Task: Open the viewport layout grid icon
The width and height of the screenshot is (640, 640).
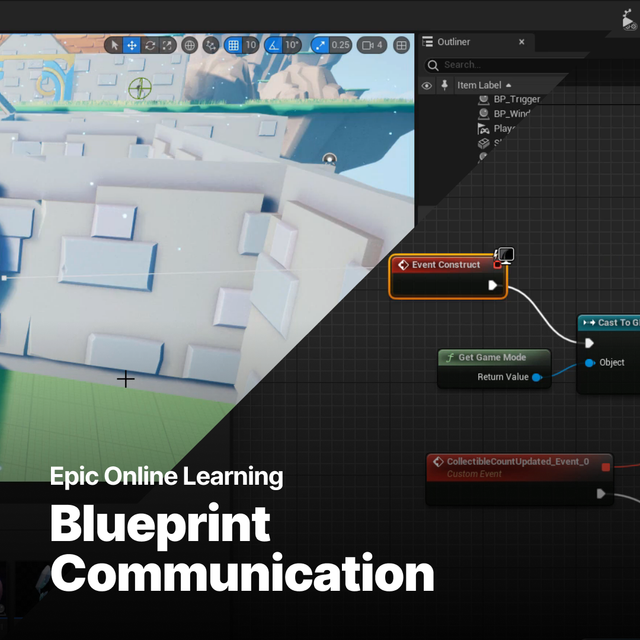Action: pos(401,45)
